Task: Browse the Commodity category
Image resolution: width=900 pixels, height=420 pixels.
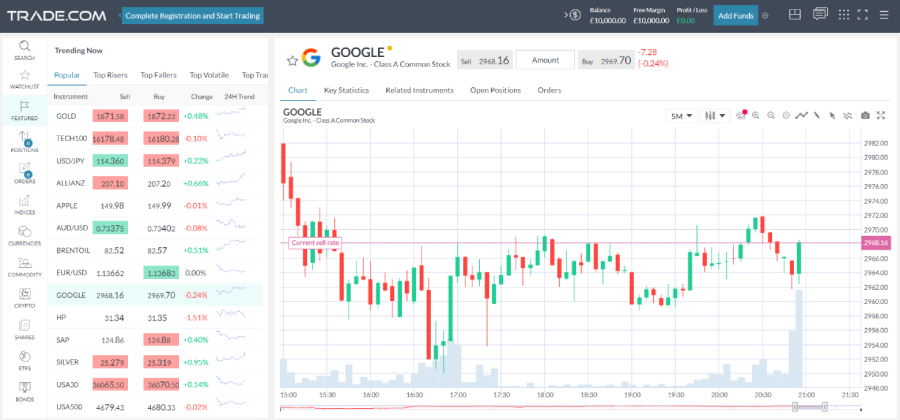Action: coord(24,267)
